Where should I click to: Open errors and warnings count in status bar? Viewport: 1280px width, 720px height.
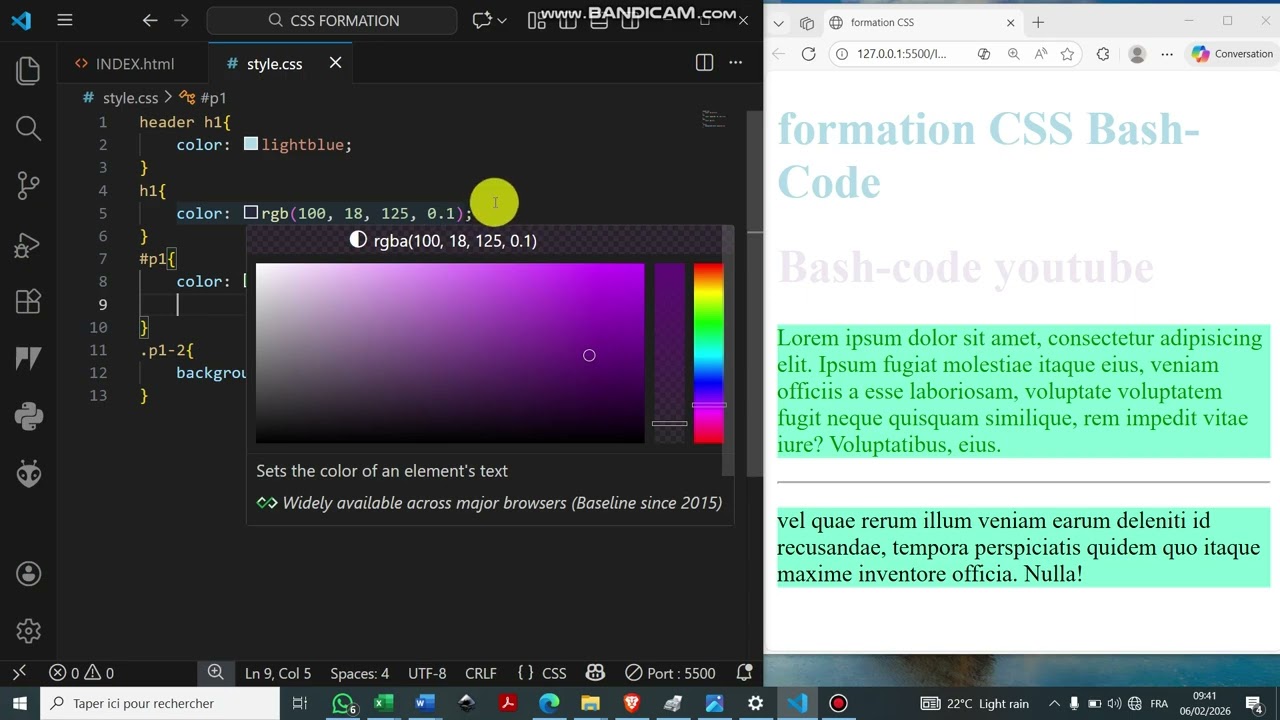pos(81,673)
